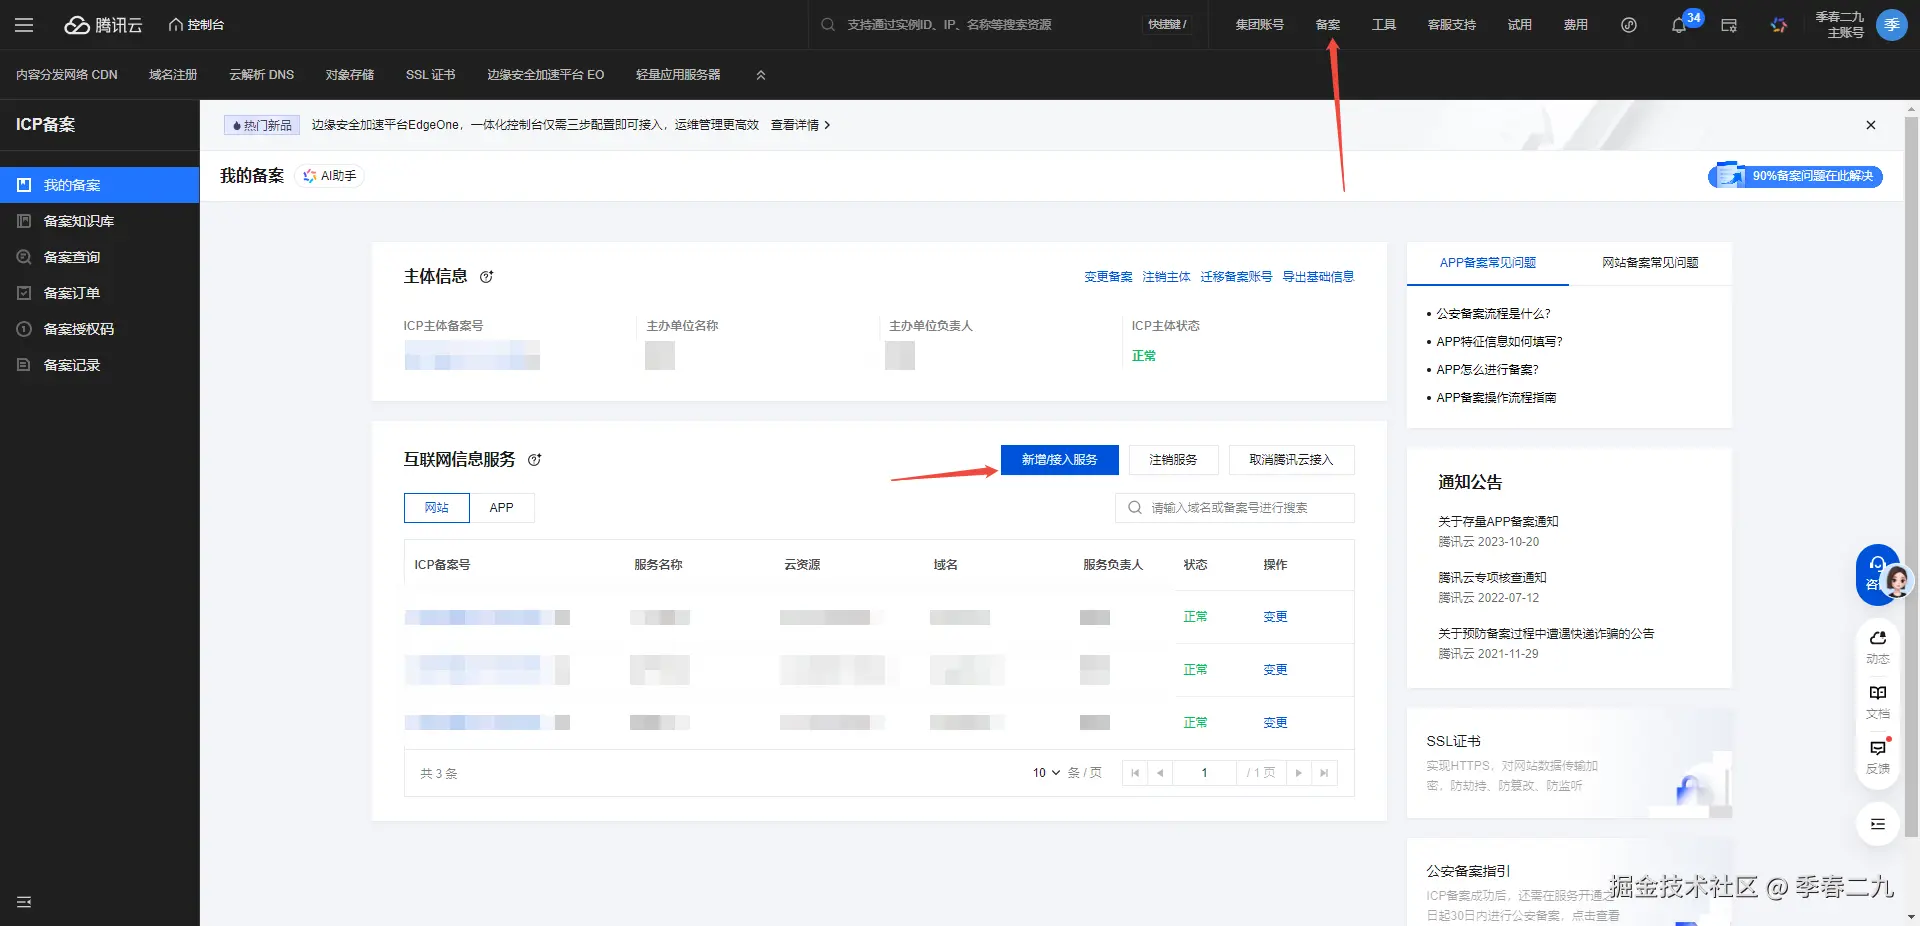This screenshot has height=926, width=1920.
Task: Click 新增/接入服务 button
Action: (1060, 460)
